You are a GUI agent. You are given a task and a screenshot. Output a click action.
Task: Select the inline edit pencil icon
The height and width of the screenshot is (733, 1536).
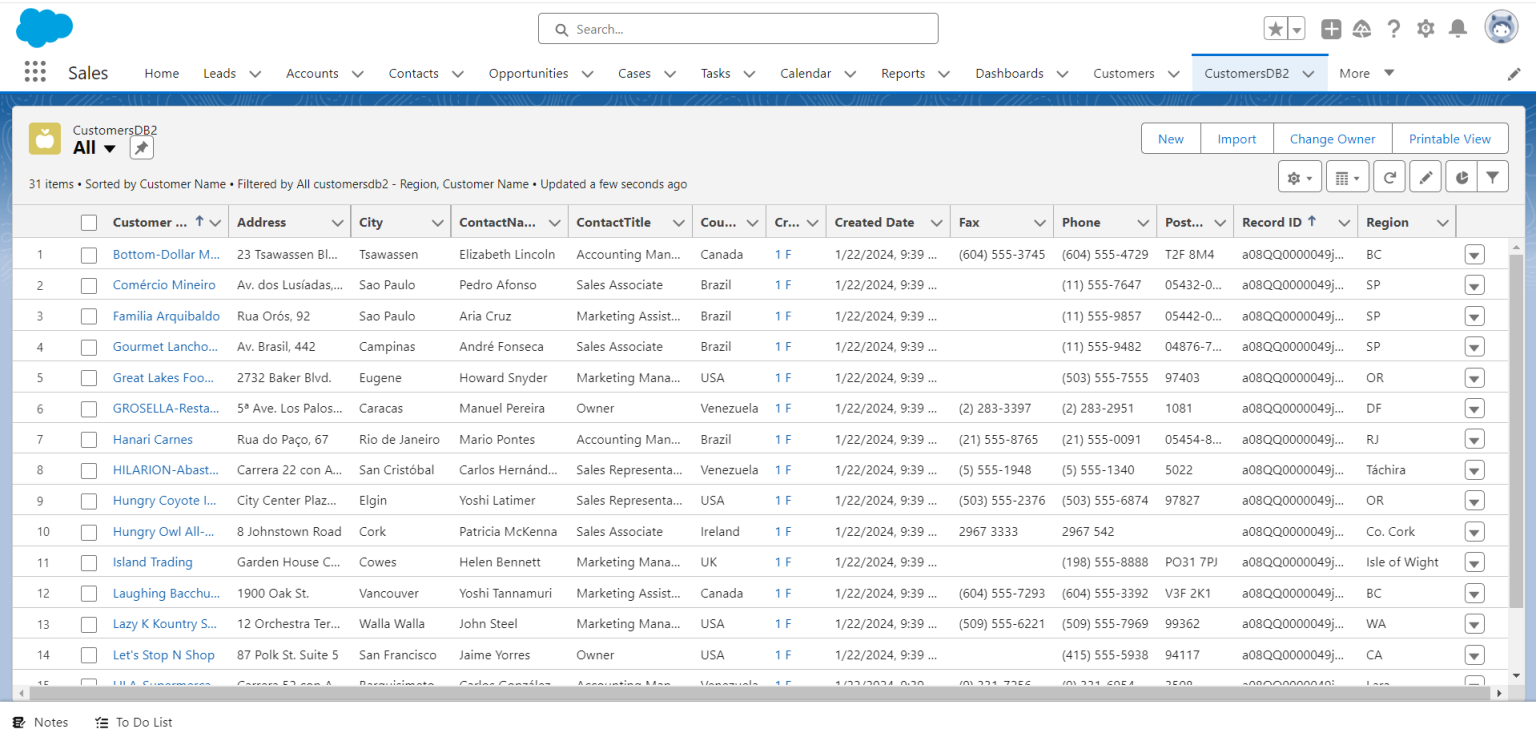click(x=1425, y=176)
